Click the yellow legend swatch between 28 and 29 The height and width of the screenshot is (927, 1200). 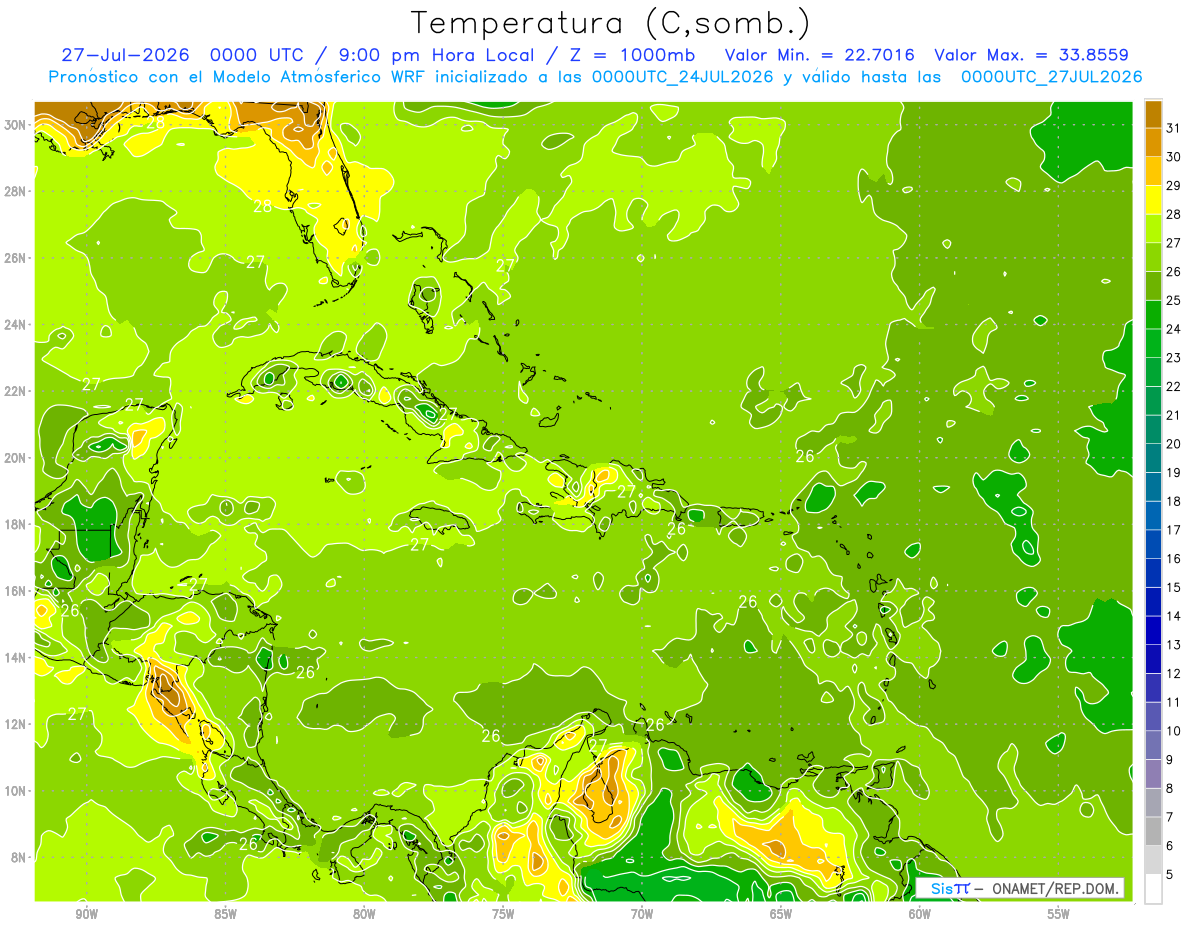tap(1153, 200)
